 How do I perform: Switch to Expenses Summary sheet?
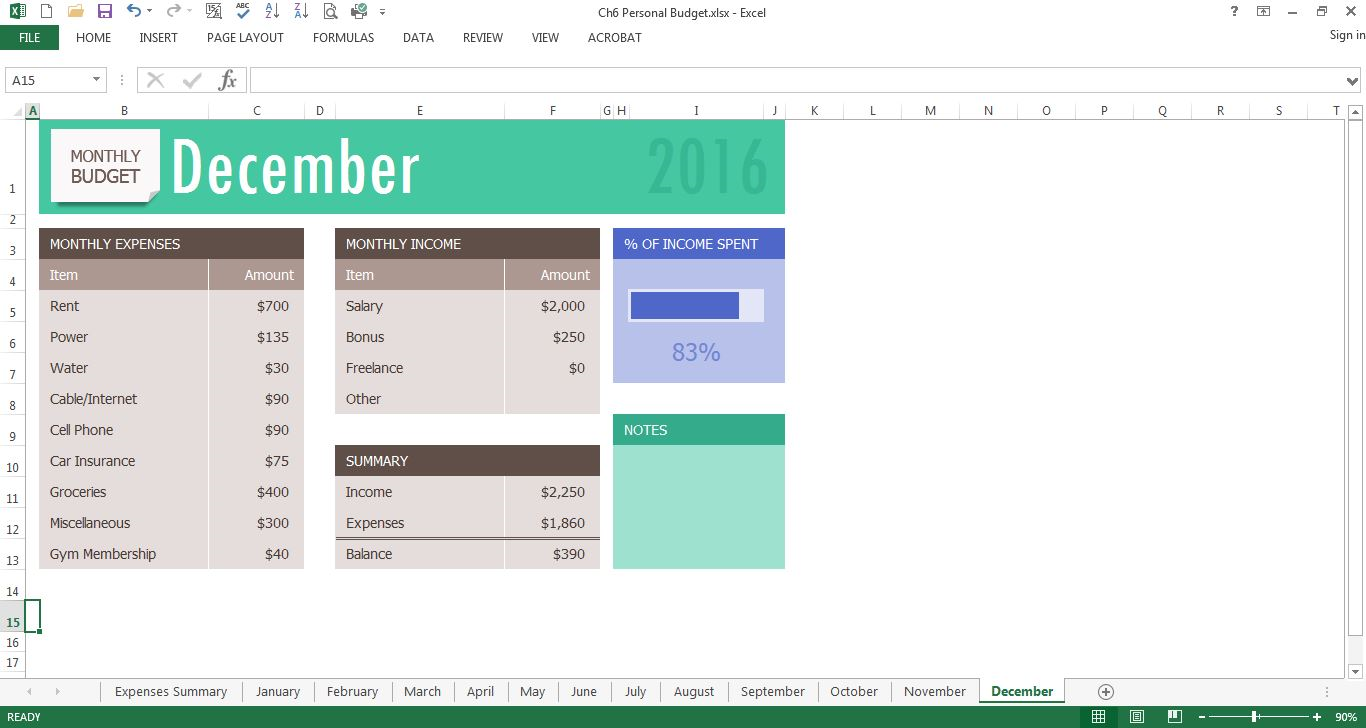point(170,691)
